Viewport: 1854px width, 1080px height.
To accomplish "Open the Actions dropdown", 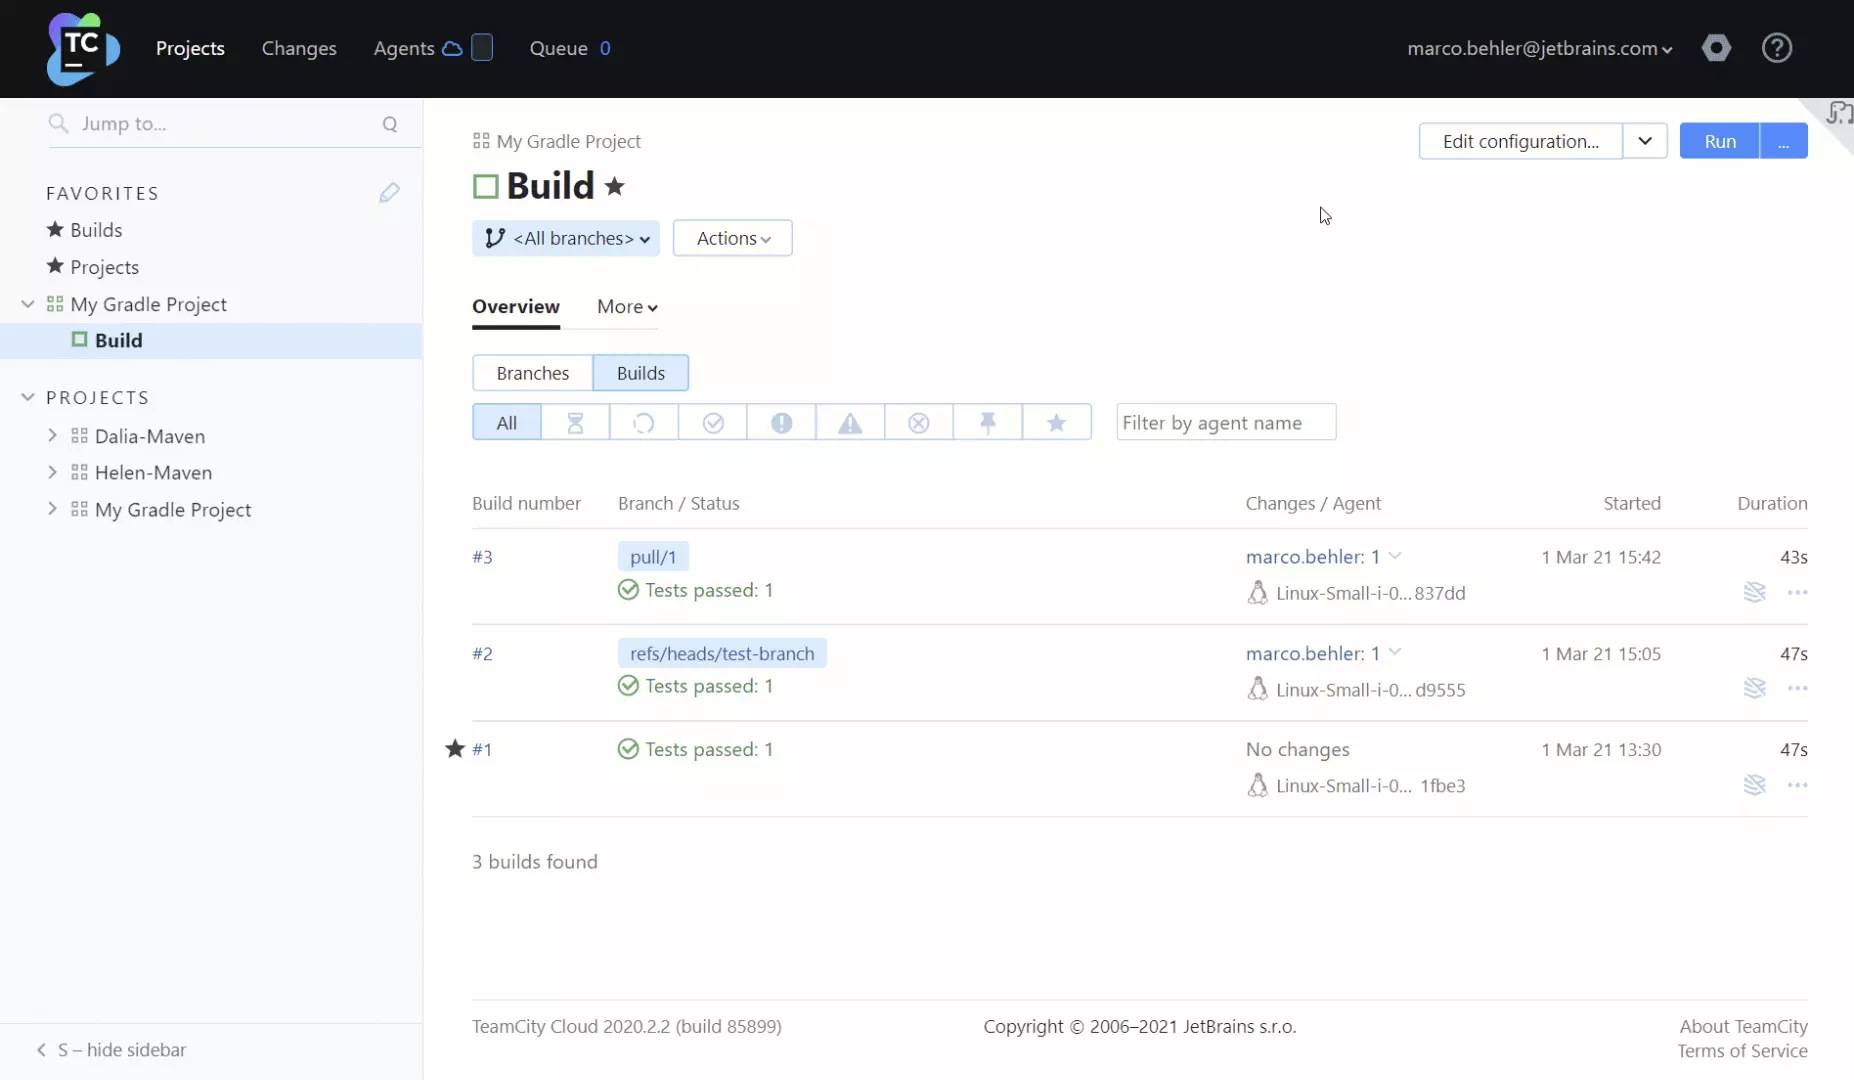I will tap(732, 239).
